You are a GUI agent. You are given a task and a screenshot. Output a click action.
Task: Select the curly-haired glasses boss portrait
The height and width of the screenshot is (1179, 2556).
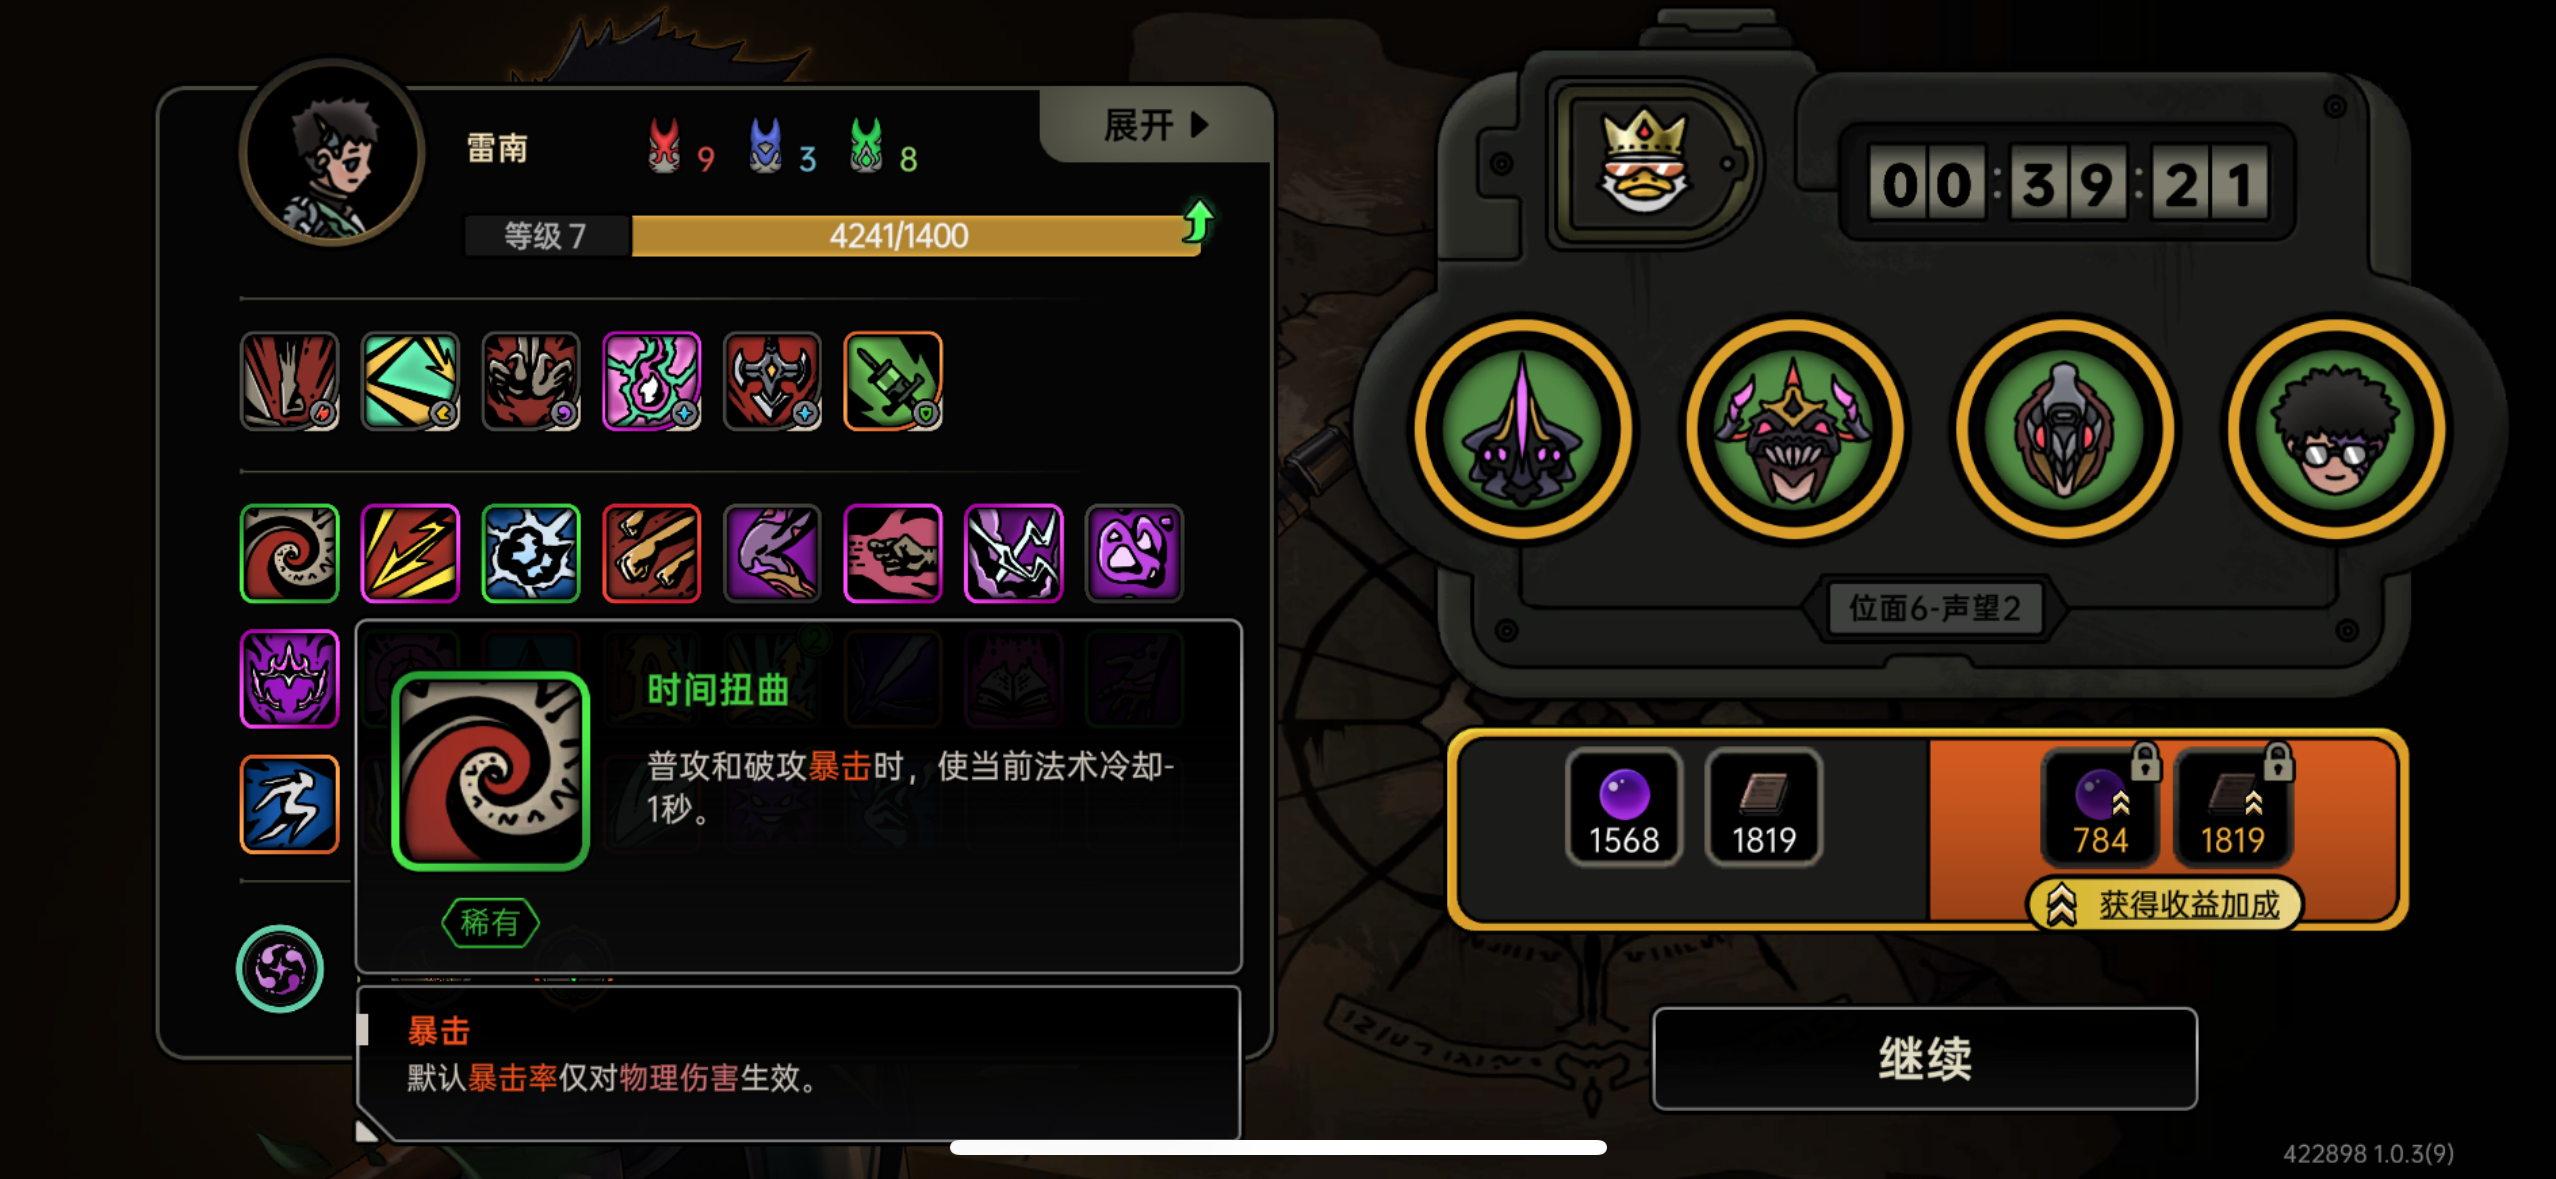2337,430
